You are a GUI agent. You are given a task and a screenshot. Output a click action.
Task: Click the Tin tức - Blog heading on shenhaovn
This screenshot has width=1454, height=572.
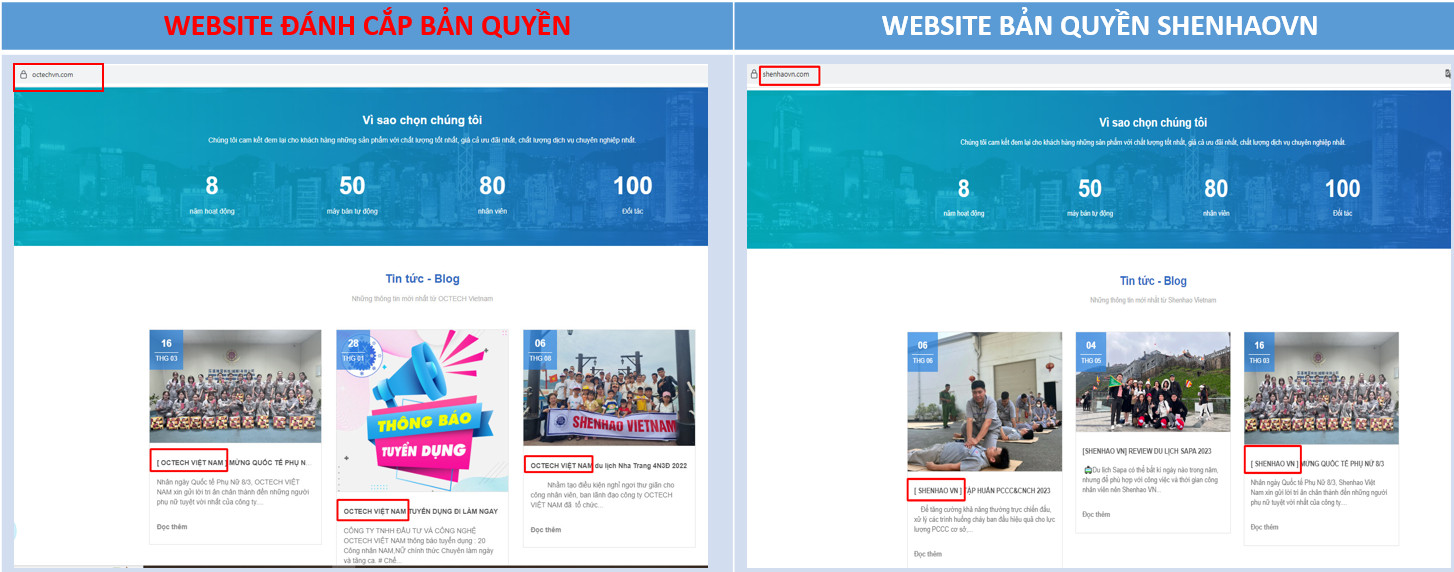pos(1153,281)
